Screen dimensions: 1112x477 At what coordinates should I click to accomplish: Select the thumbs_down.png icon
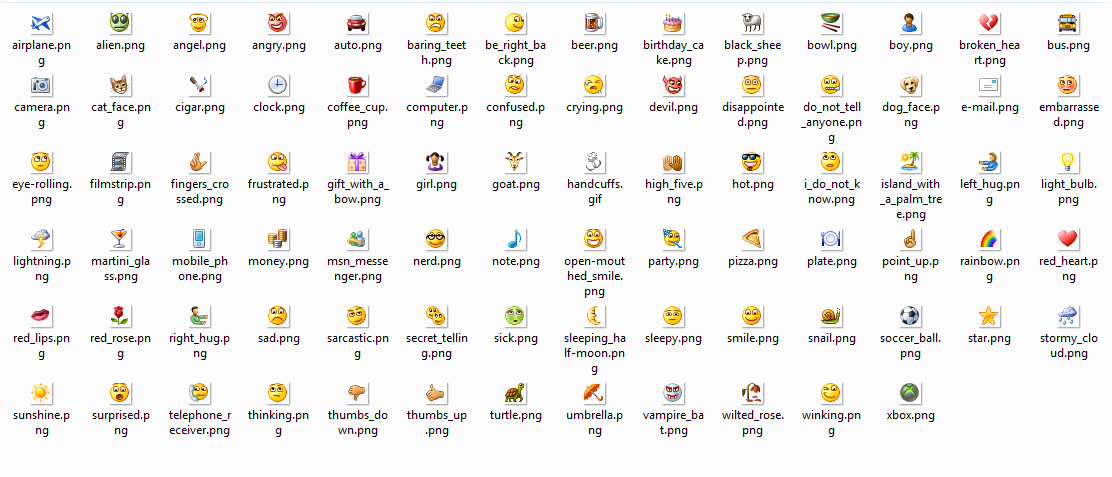[357, 393]
